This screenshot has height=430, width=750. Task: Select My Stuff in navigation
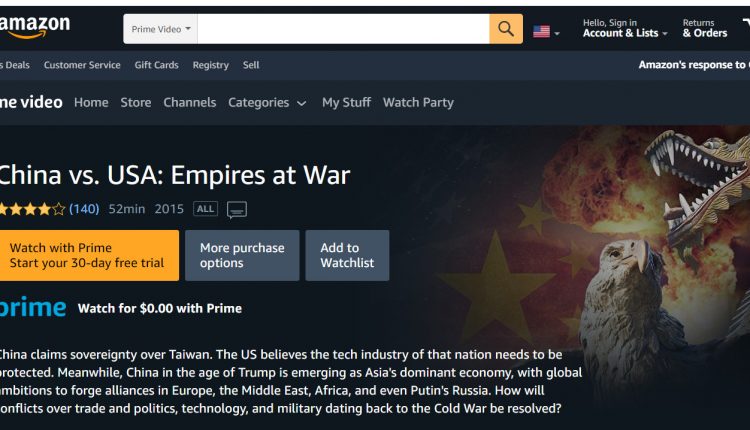[346, 102]
